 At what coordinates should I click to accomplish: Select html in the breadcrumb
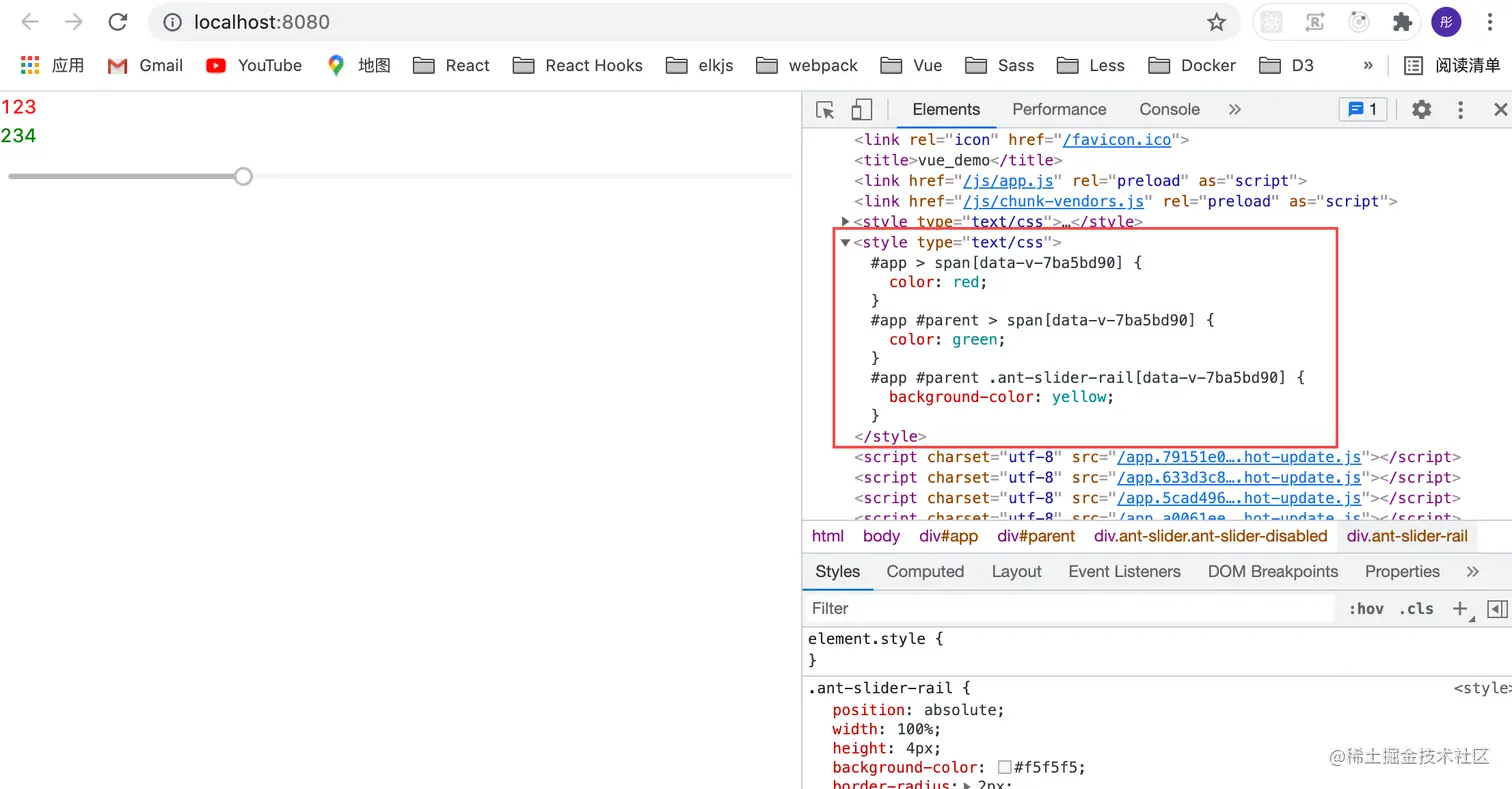828,536
